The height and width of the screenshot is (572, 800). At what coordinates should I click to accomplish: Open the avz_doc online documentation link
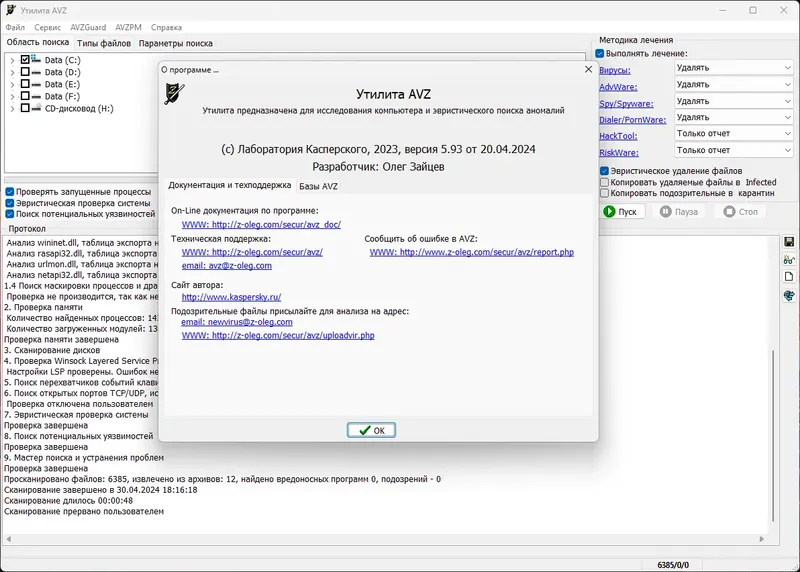(261, 225)
